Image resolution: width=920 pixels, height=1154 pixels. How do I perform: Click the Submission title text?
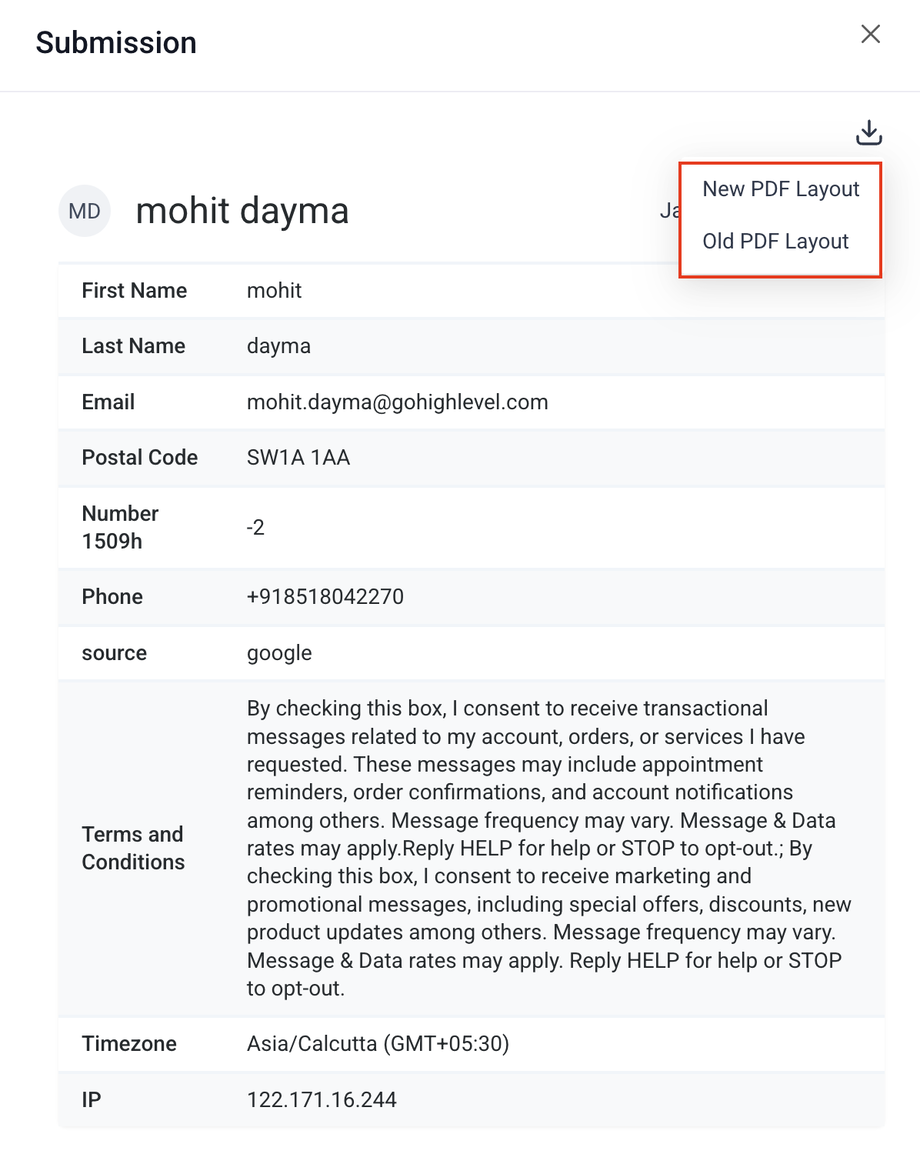[116, 43]
